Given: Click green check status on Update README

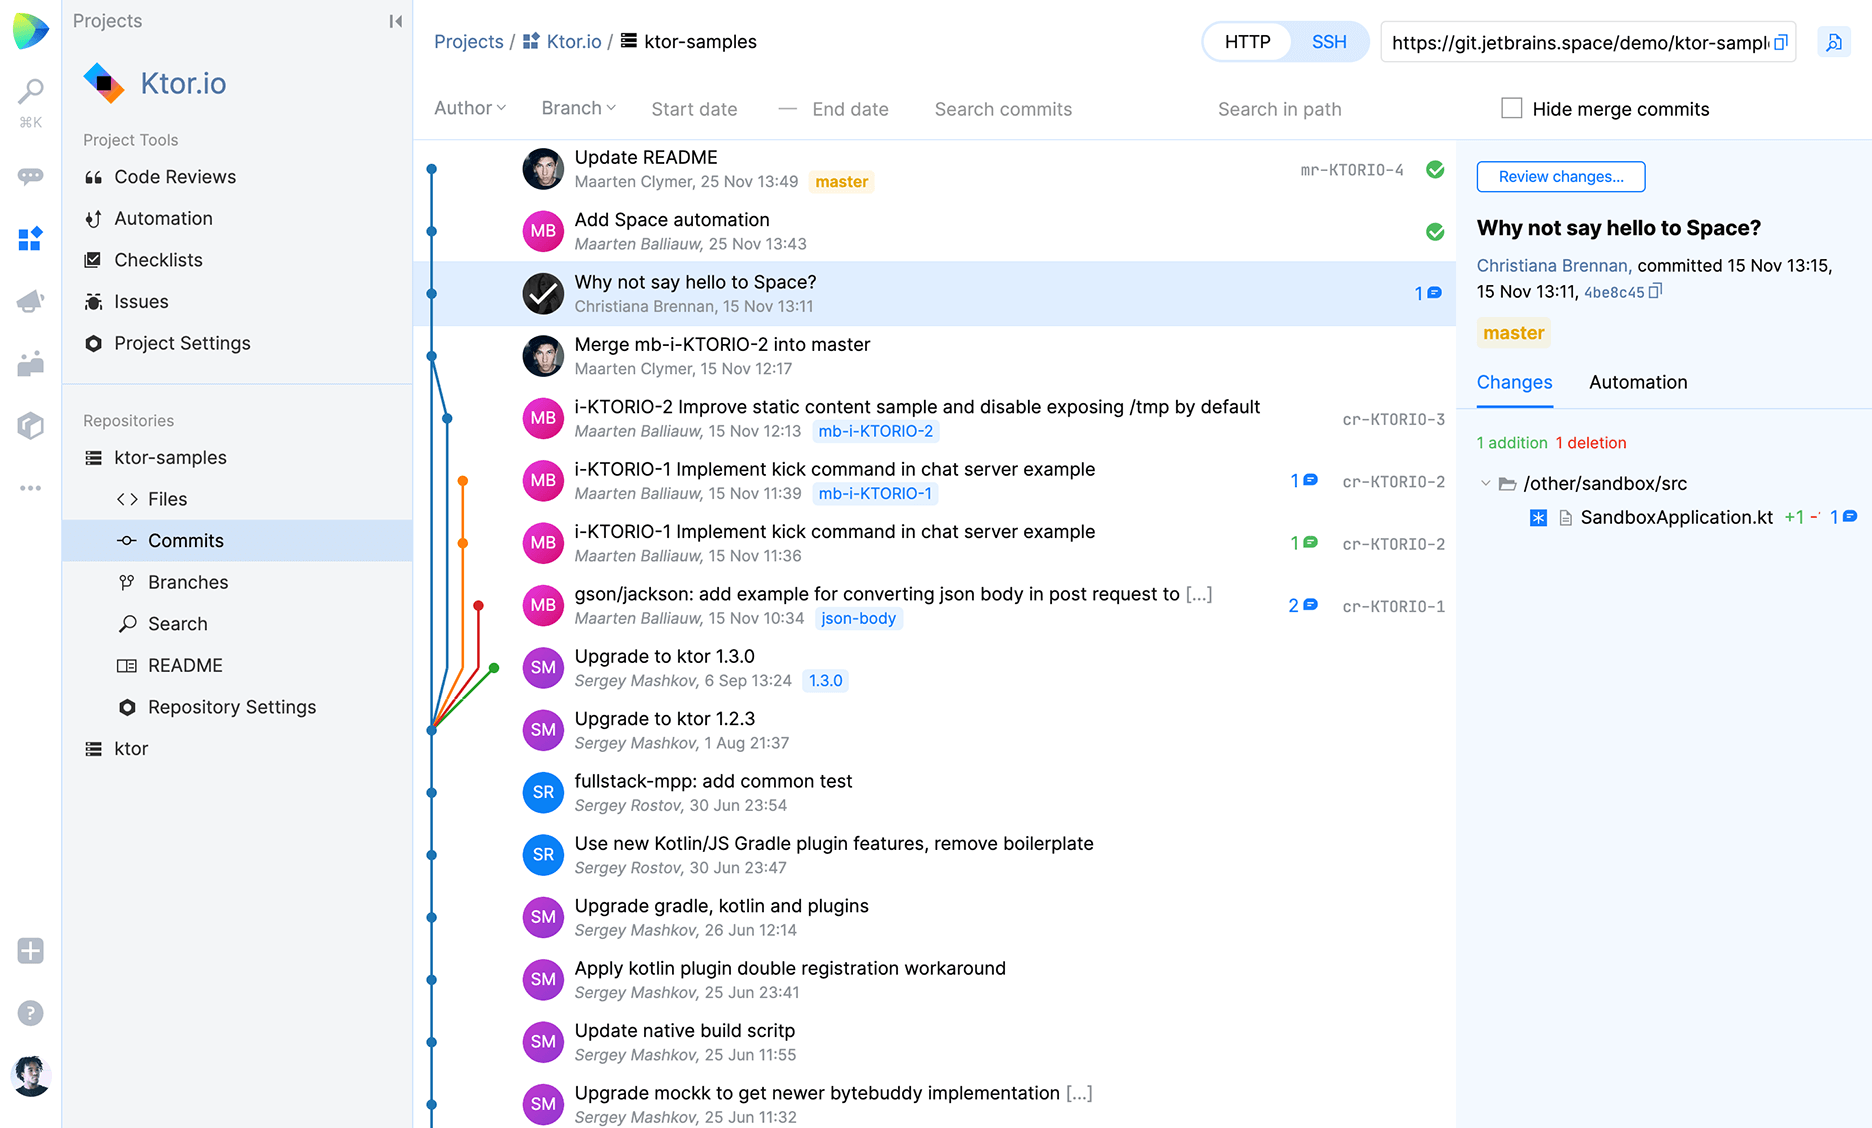Looking at the screenshot, I should pos(1435,170).
